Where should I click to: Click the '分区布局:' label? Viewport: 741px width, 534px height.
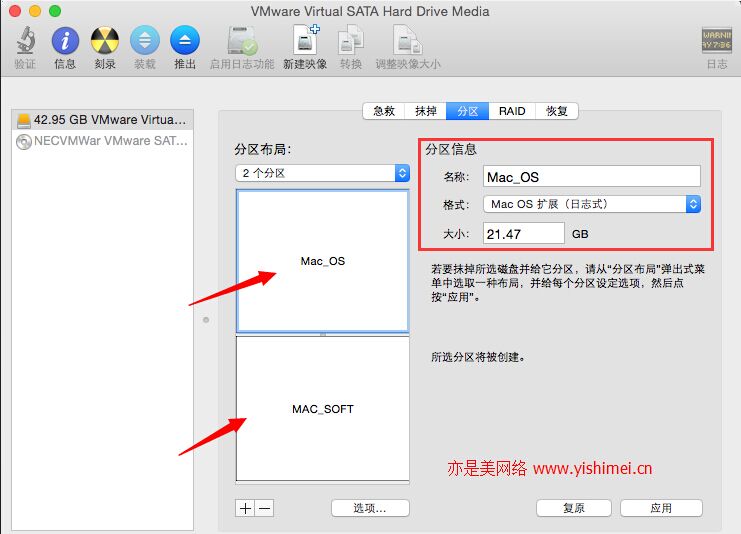(x=263, y=149)
